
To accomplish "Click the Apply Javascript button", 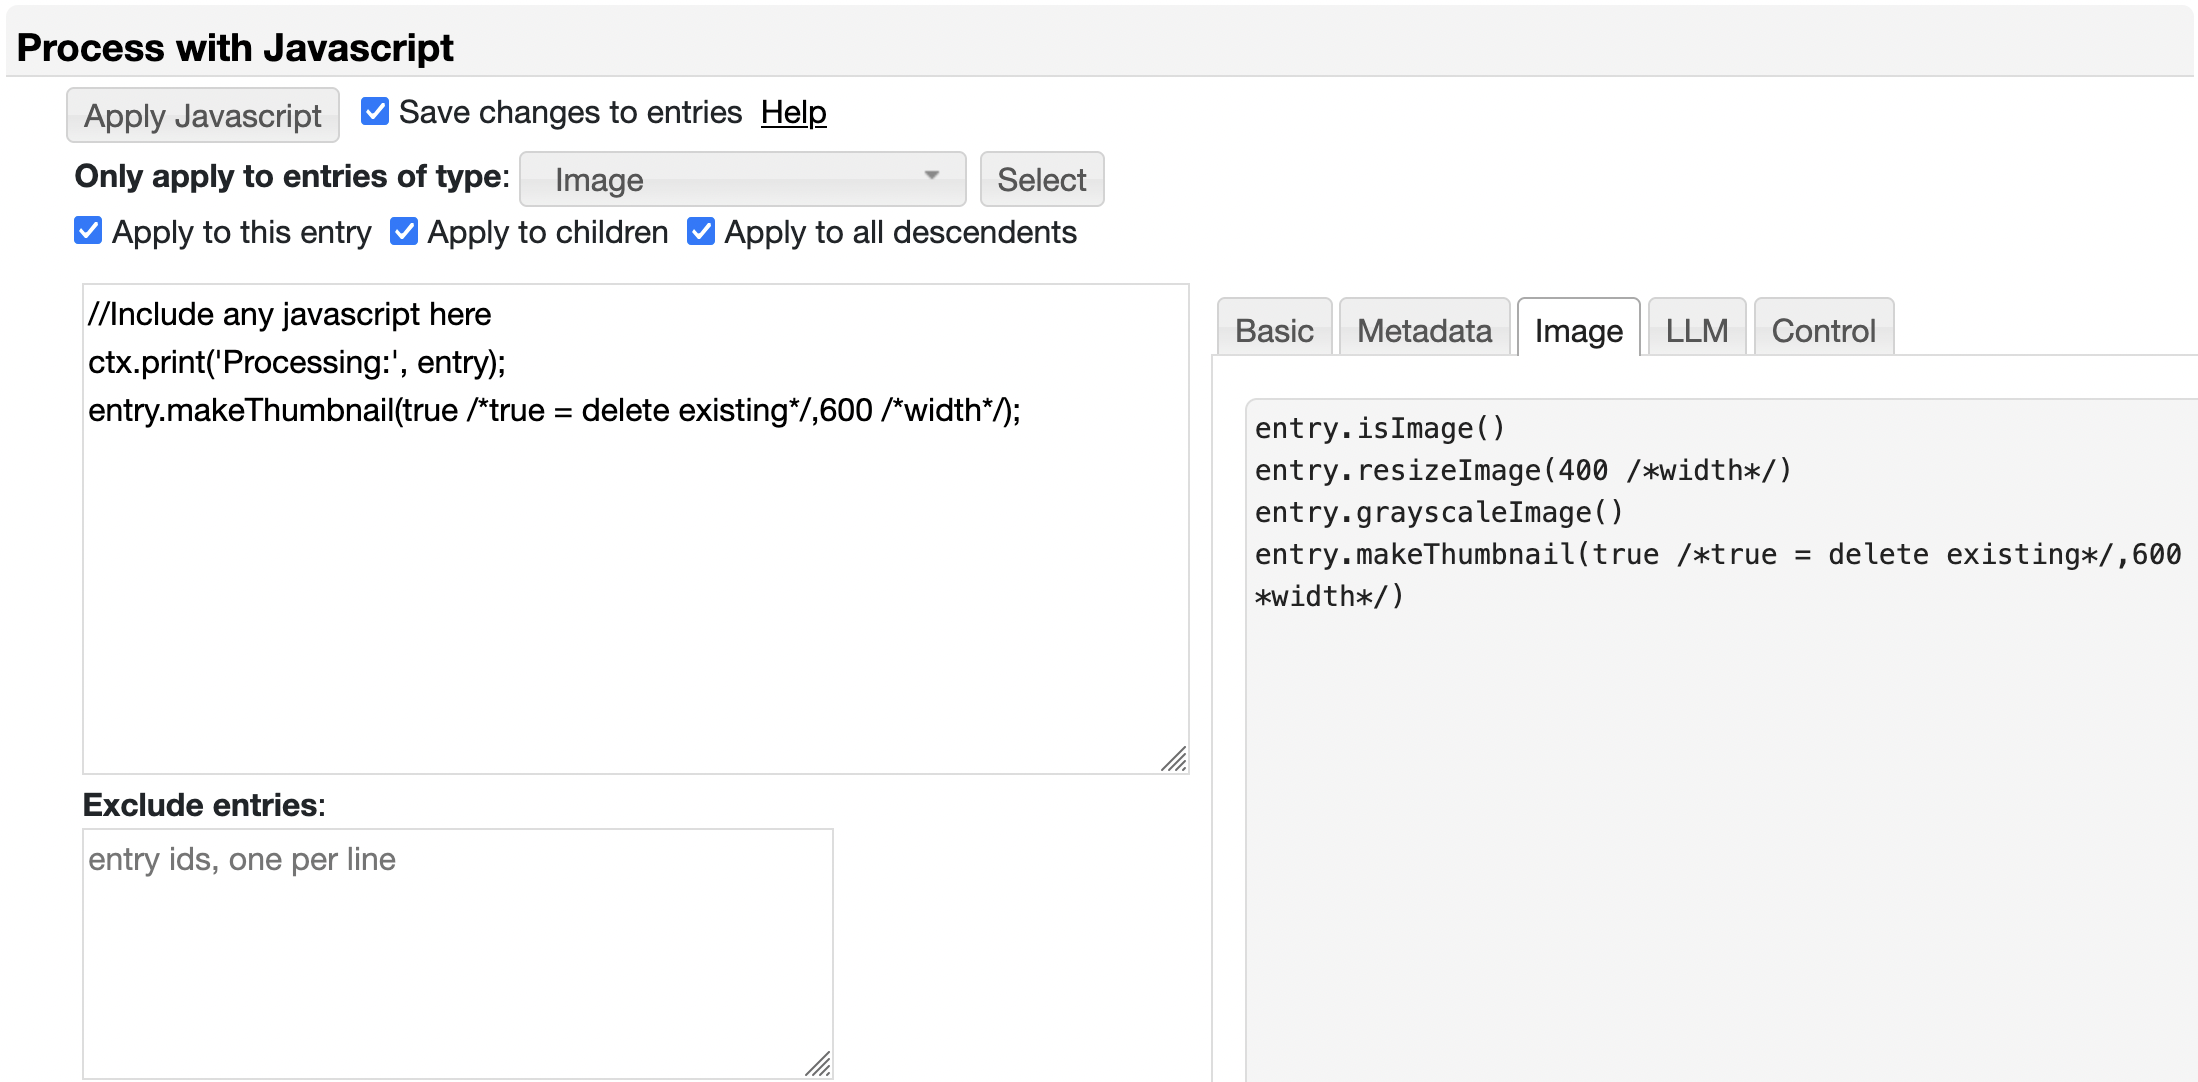I will coord(202,116).
